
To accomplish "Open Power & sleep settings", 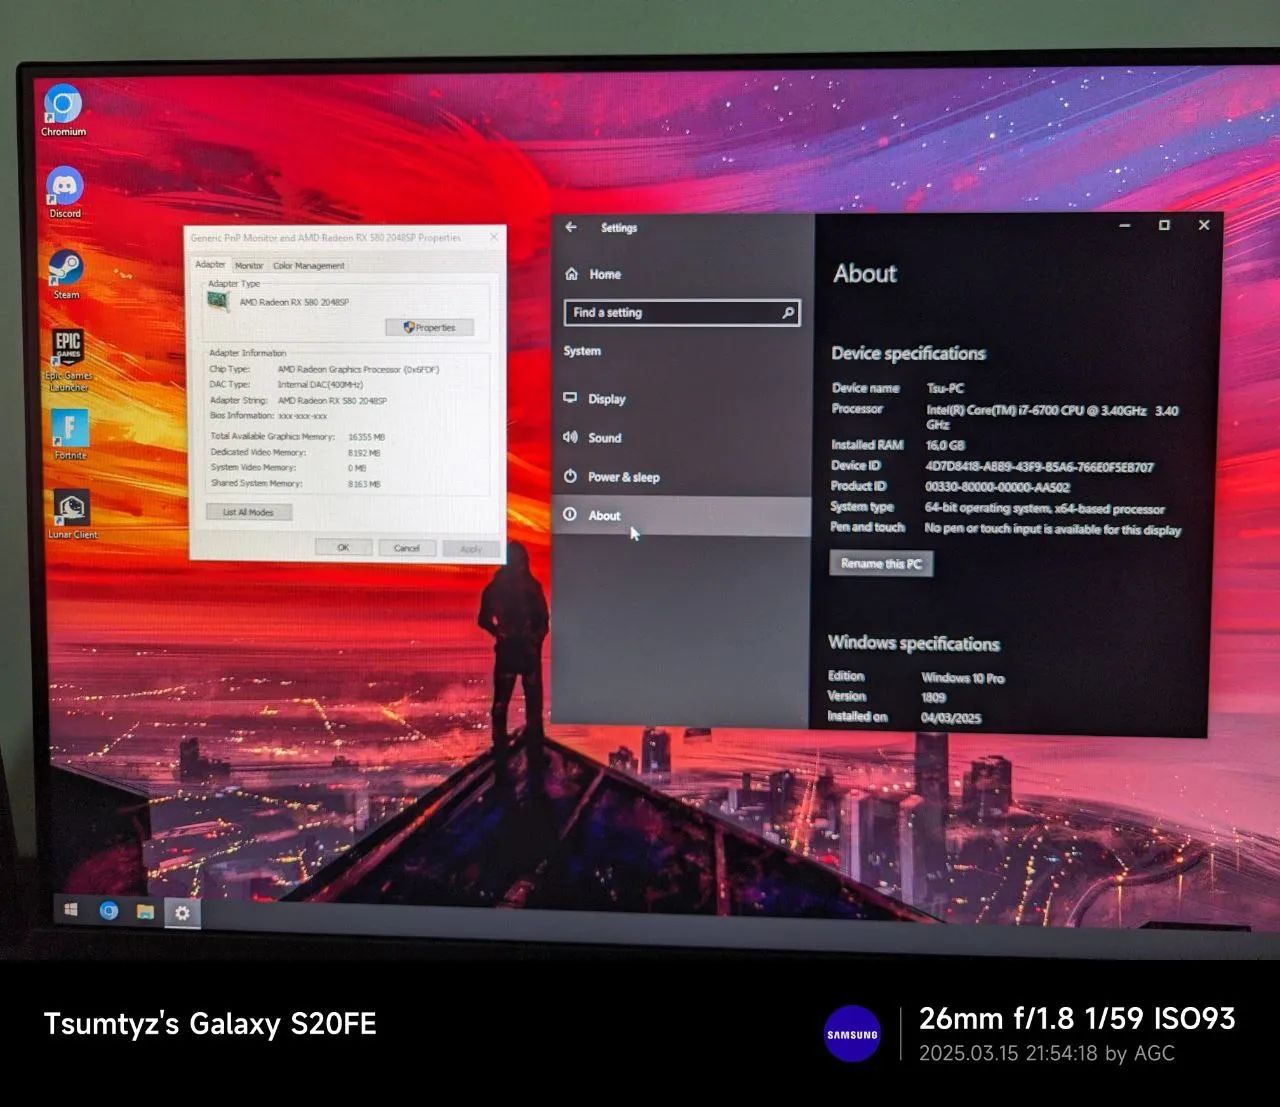I will click(623, 477).
